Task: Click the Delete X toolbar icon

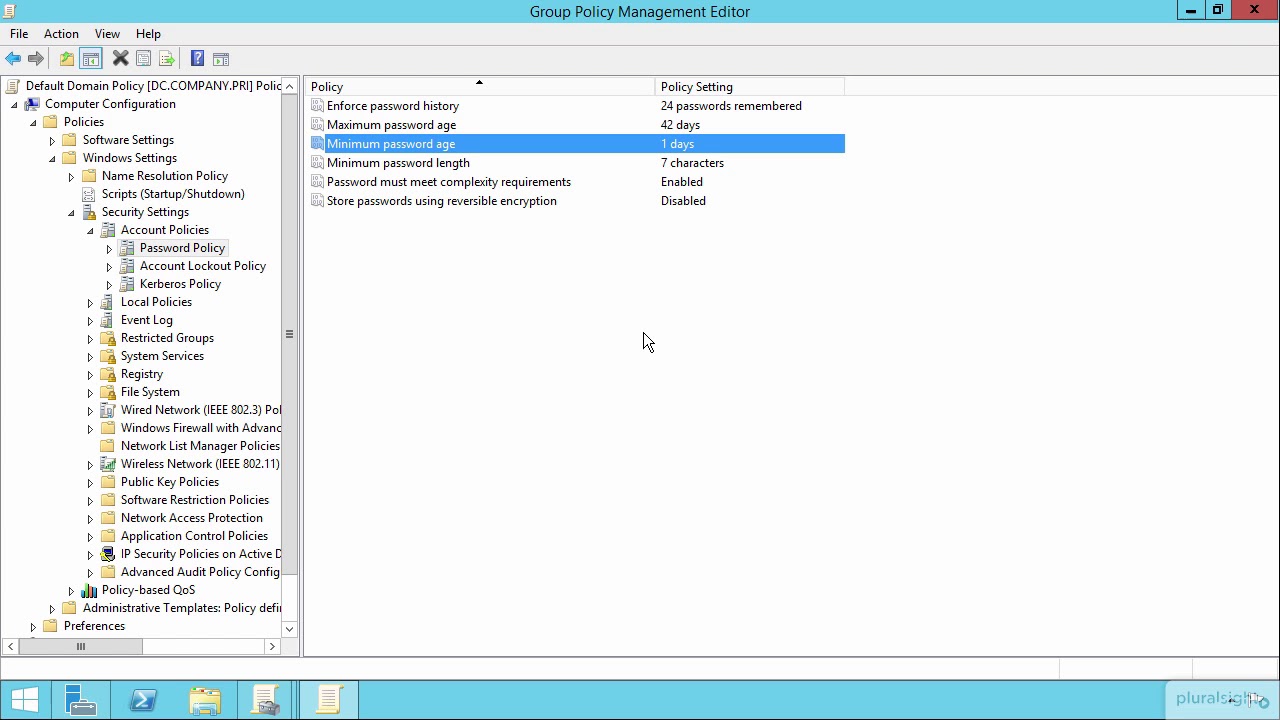Action: pos(120,59)
